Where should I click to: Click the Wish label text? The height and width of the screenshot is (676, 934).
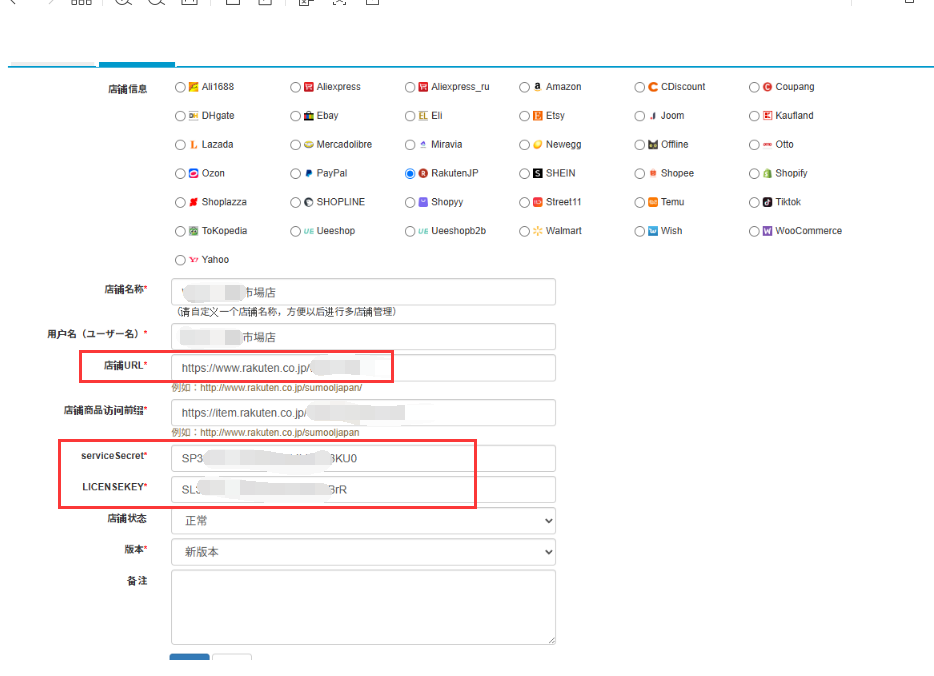click(x=671, y=231)
